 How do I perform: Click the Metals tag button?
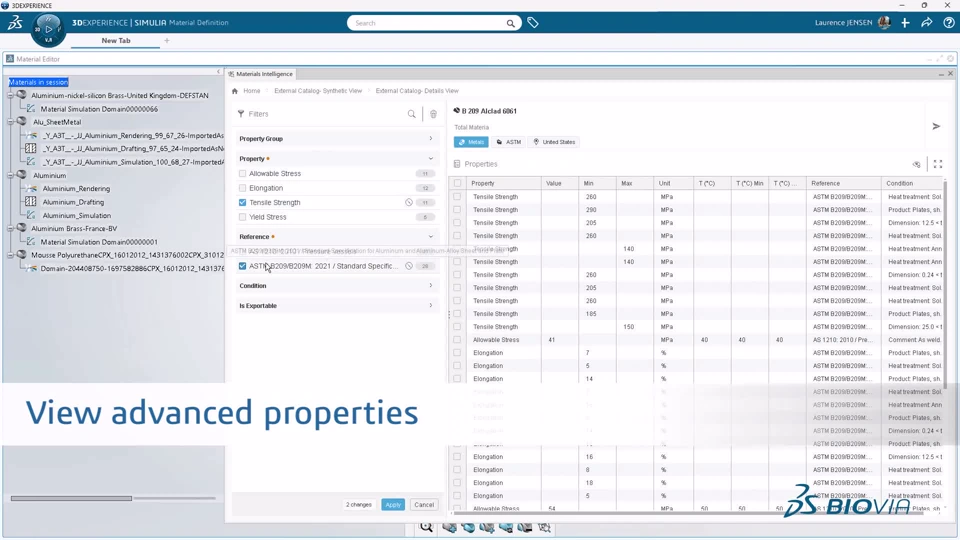coord(471,142)
